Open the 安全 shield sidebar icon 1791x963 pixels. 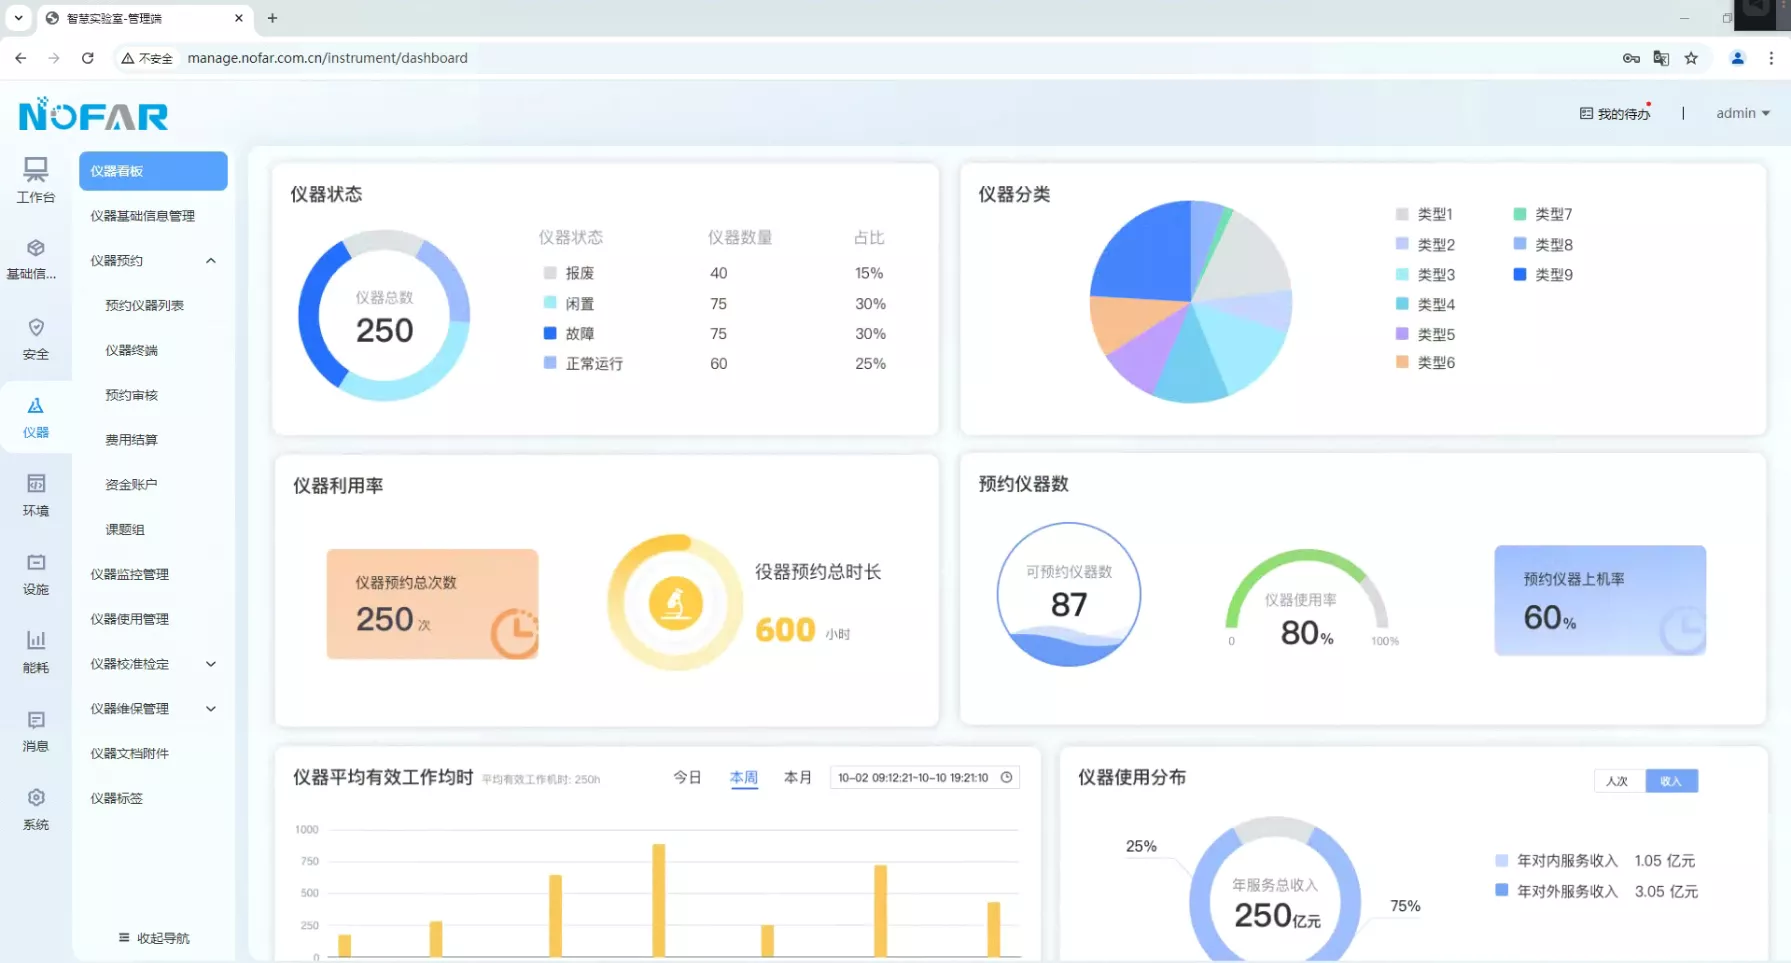(x=36, y=327)
